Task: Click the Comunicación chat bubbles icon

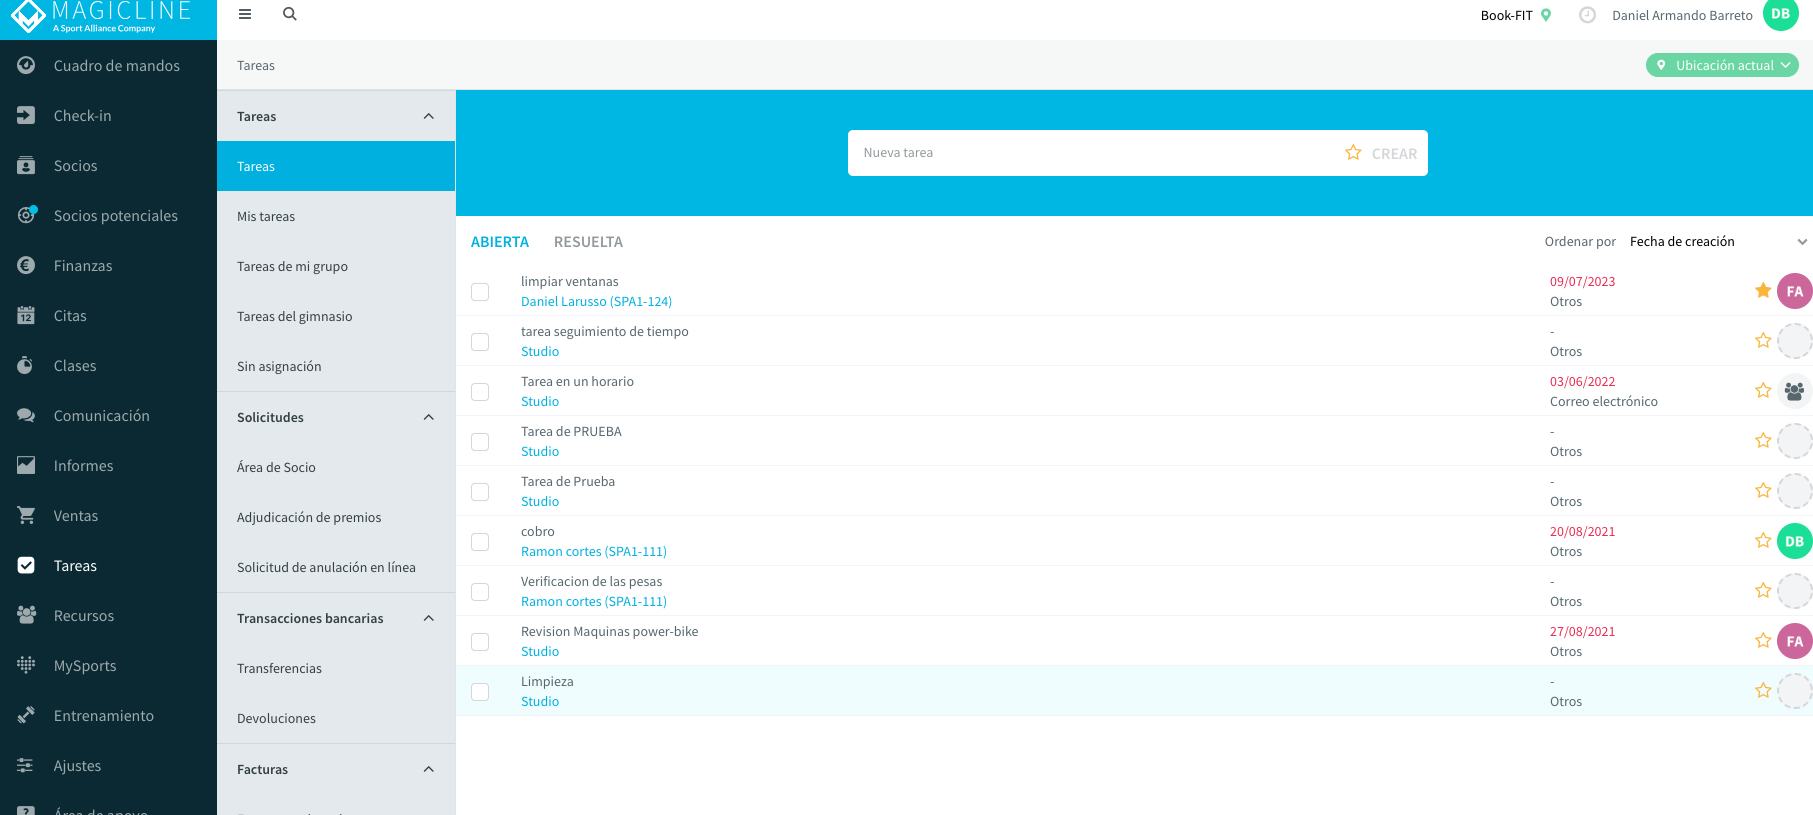Action: [26, 415]
